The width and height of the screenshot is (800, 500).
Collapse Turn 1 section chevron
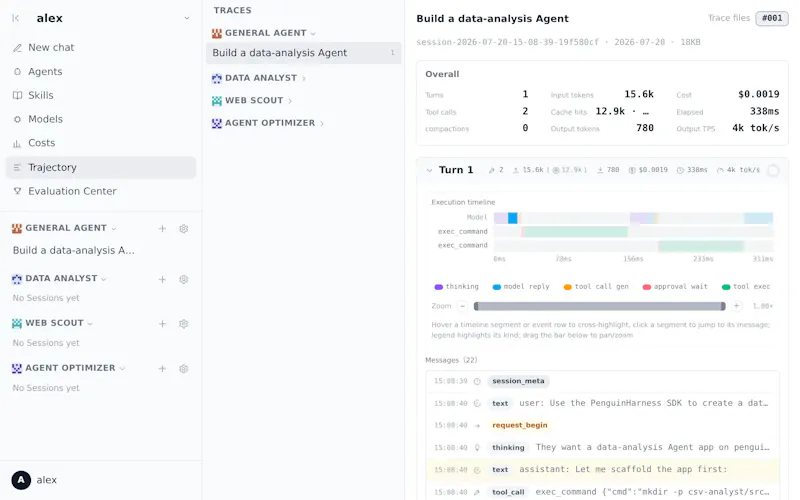429,170
